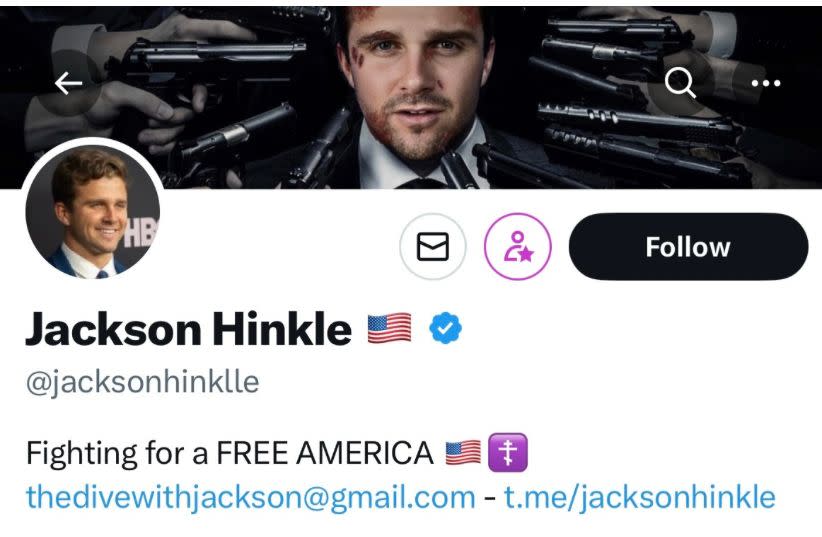The image size is (822, 537).
Task: Tap the blue verified checkmark badge
Action: coord(445,328)
